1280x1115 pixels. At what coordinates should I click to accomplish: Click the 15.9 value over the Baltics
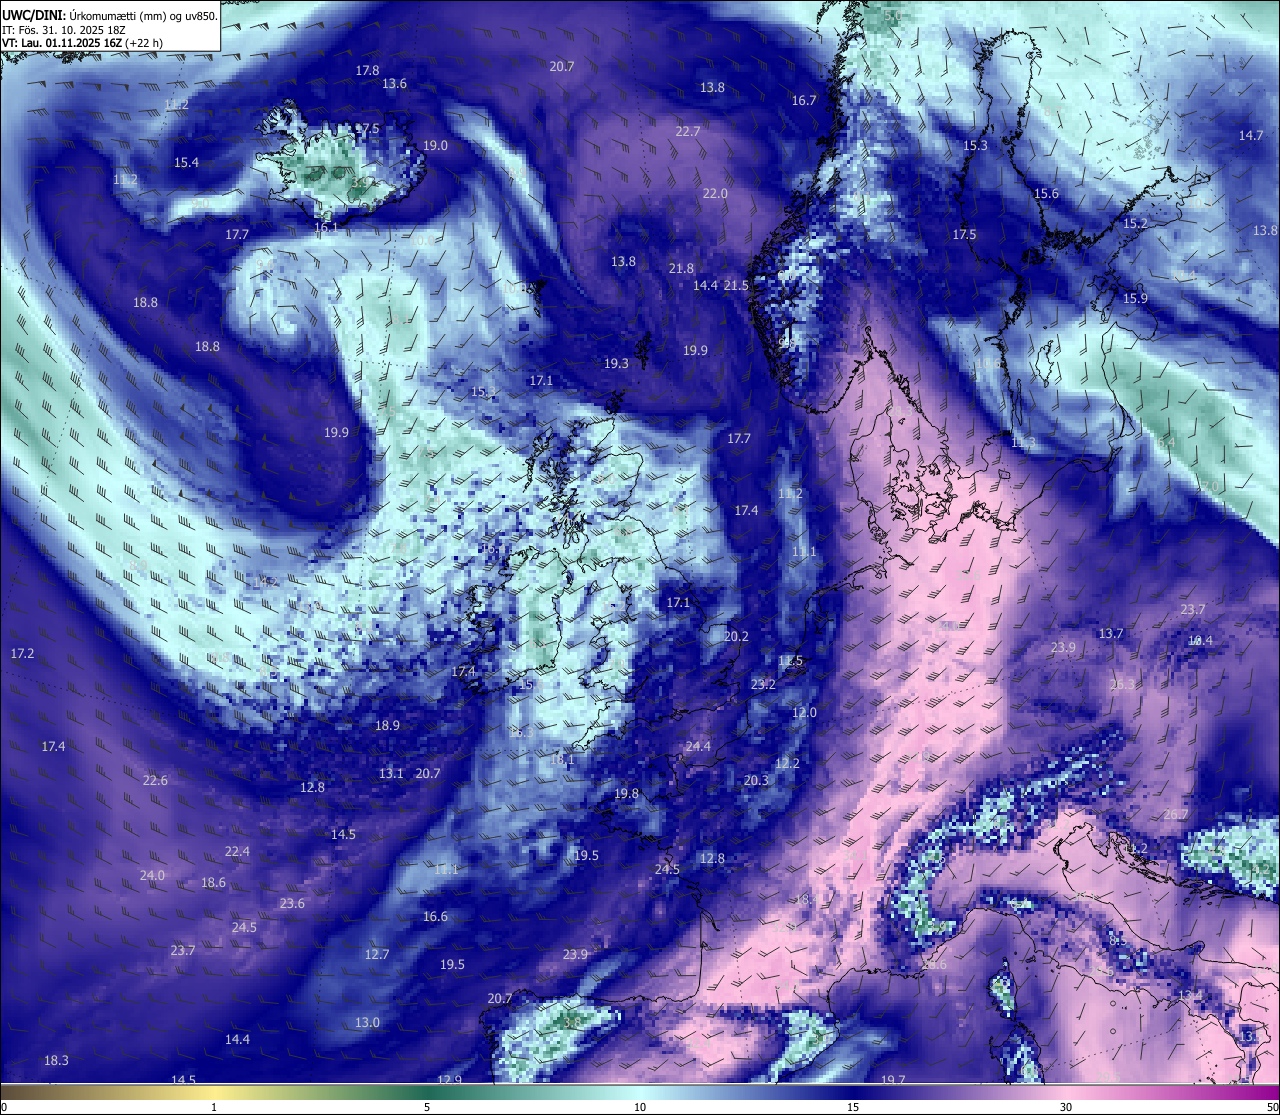[1135, 298]
